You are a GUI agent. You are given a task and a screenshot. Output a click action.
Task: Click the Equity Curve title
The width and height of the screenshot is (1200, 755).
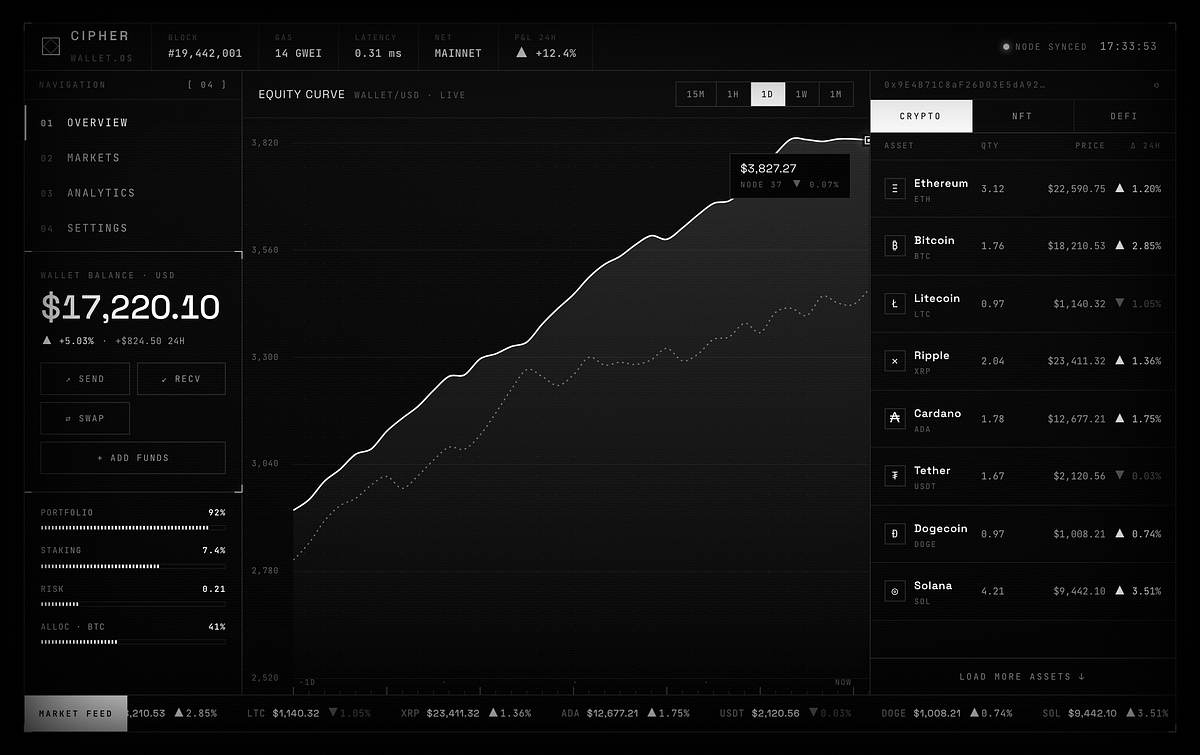pyautogui.click(x=301, y=95)
